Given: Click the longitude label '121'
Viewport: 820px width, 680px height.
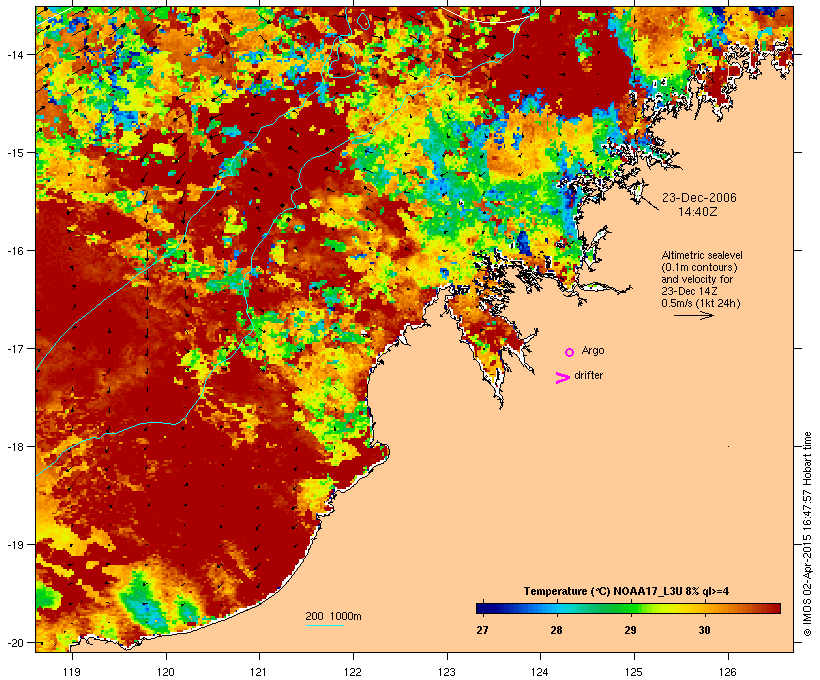Looking at the screenshot, I should tap(259, 672).
